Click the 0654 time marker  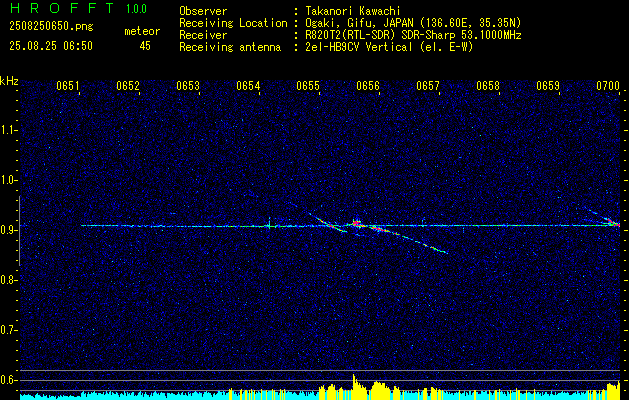pos(247,85)
